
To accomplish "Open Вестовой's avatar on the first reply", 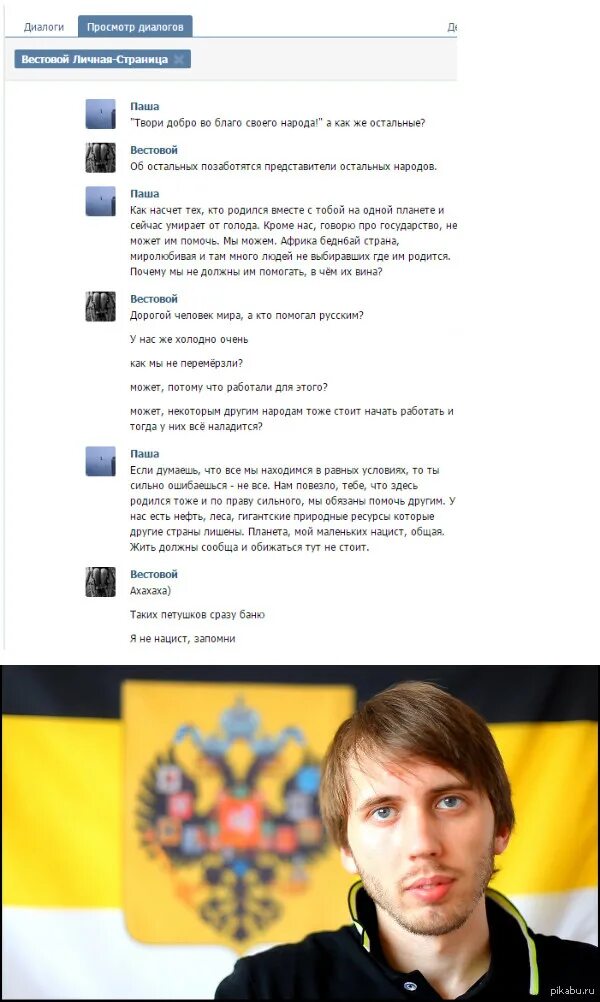I will (100, 158).
